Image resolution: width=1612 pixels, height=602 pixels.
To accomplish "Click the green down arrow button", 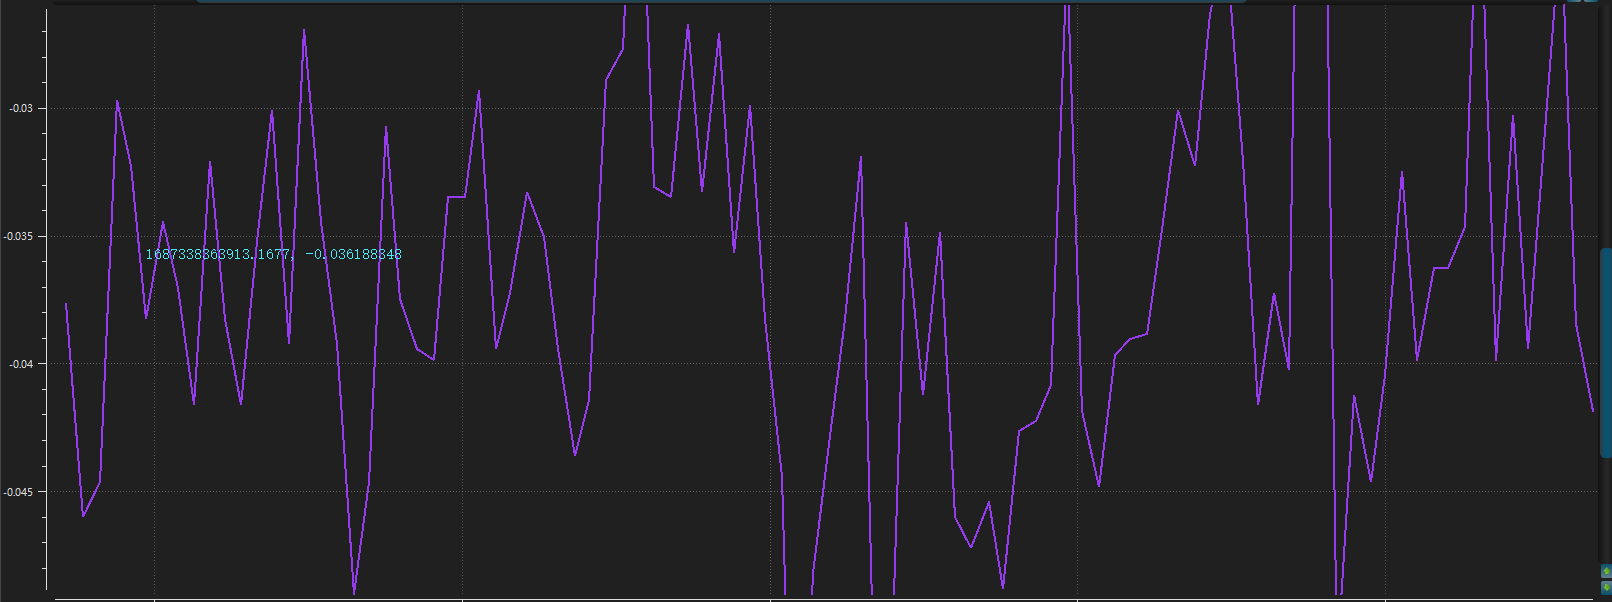I will coord(1606,588).
